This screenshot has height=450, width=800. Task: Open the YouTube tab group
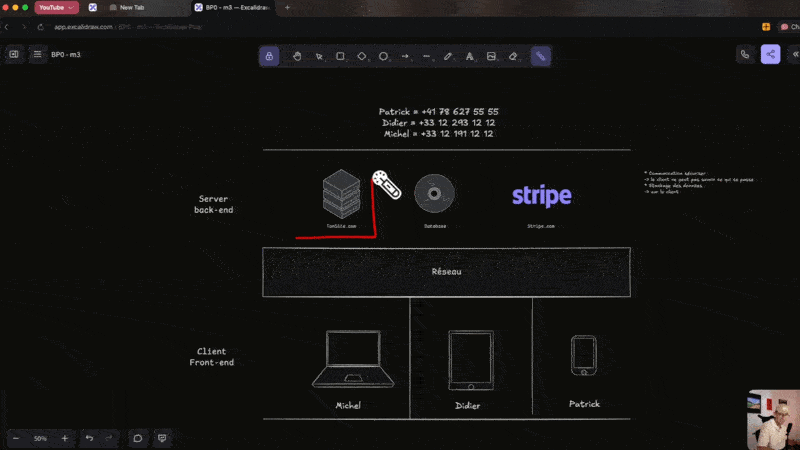(57, 7)
